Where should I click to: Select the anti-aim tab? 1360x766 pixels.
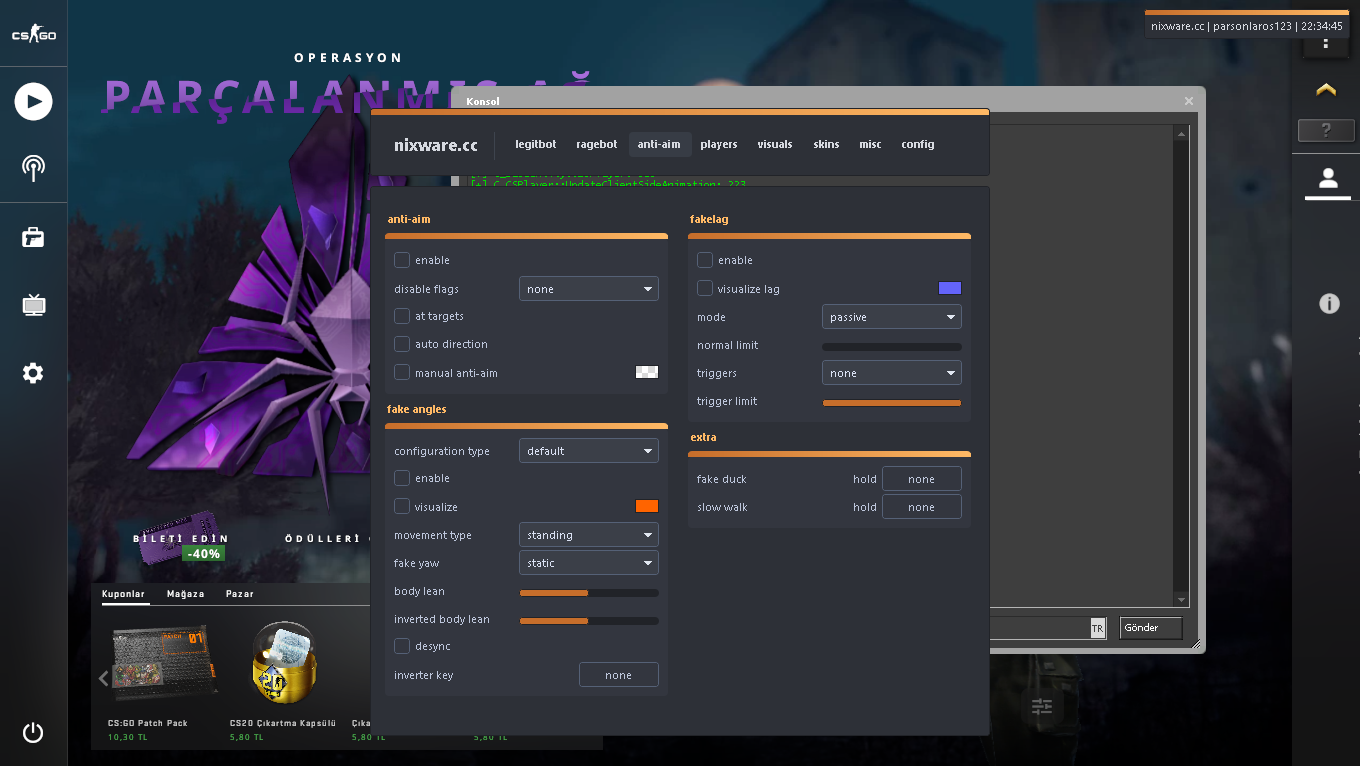coord(659,144)
